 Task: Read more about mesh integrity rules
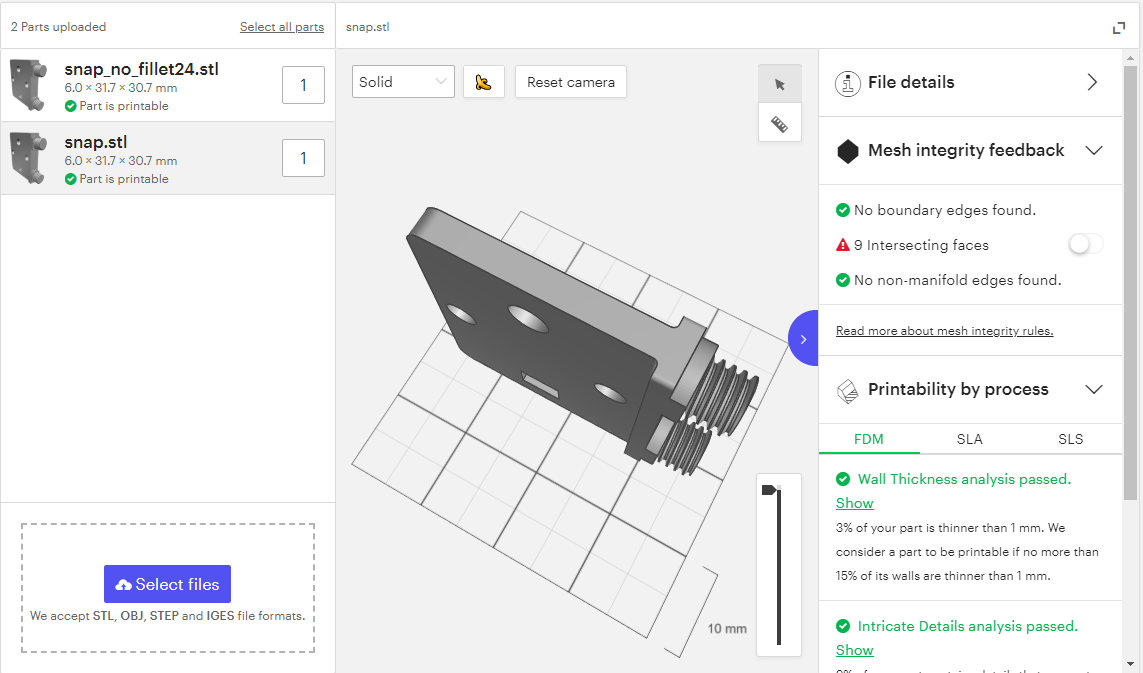click(944, 330)
